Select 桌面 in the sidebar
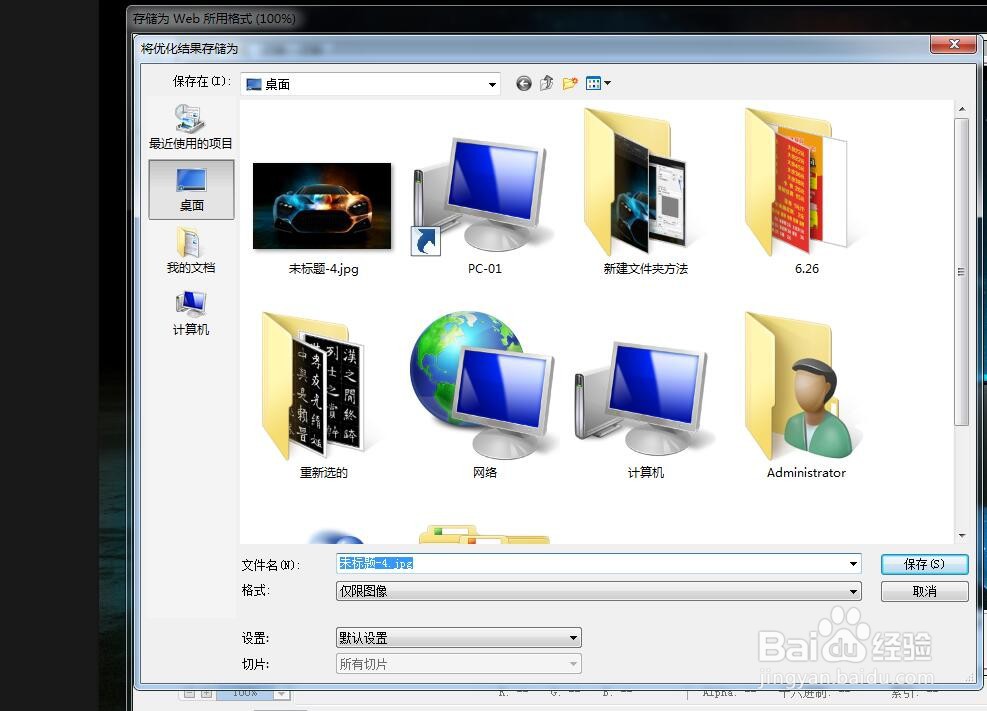 [x=190, y=190]
